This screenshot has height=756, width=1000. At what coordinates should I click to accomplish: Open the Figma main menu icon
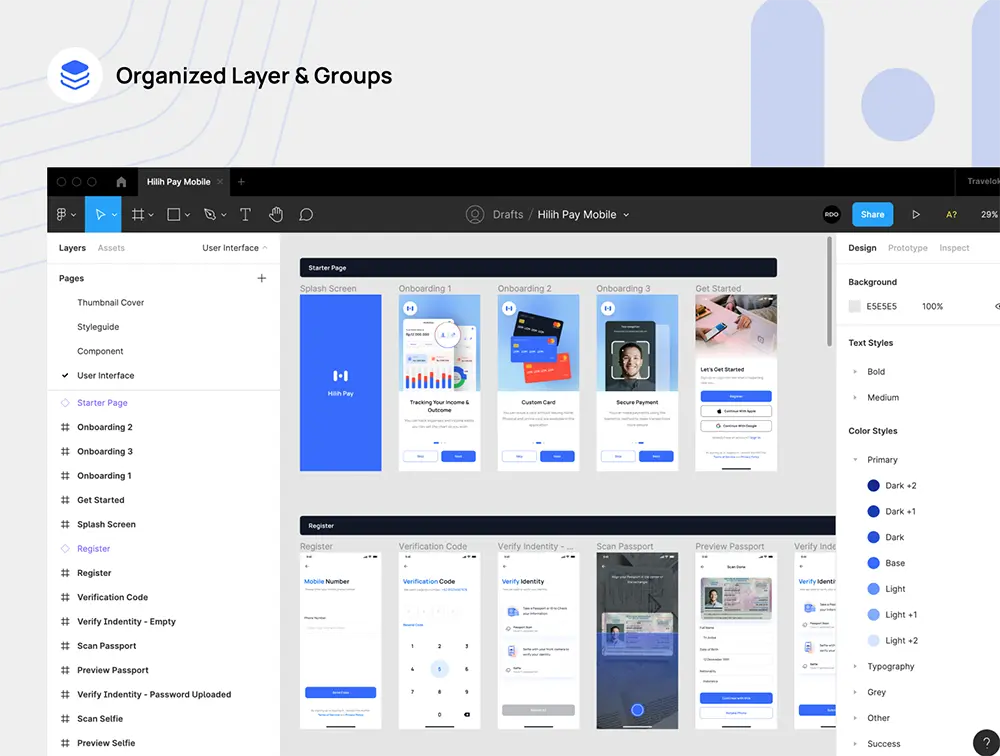click(63, 215)
